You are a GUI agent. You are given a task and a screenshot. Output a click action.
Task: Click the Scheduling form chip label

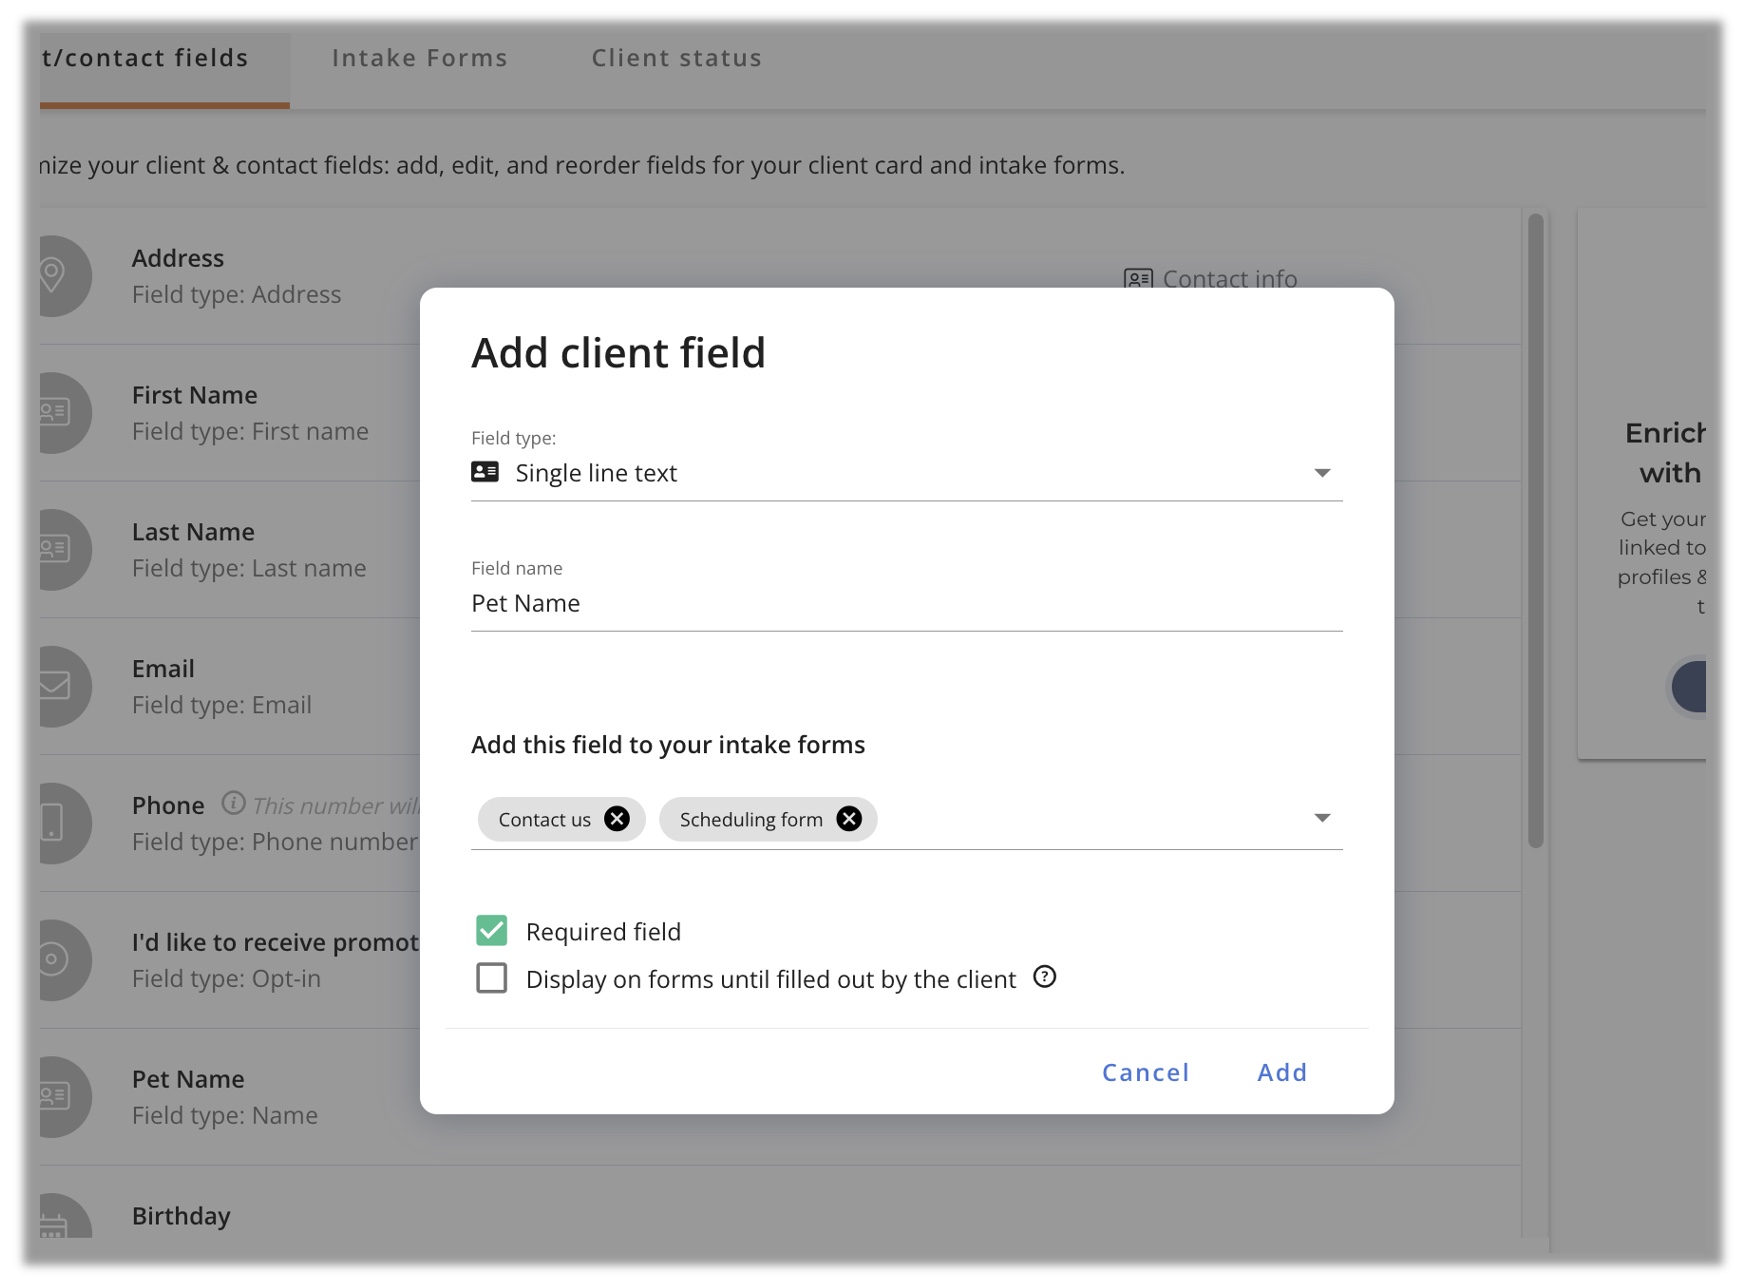[x=751, y=819]
